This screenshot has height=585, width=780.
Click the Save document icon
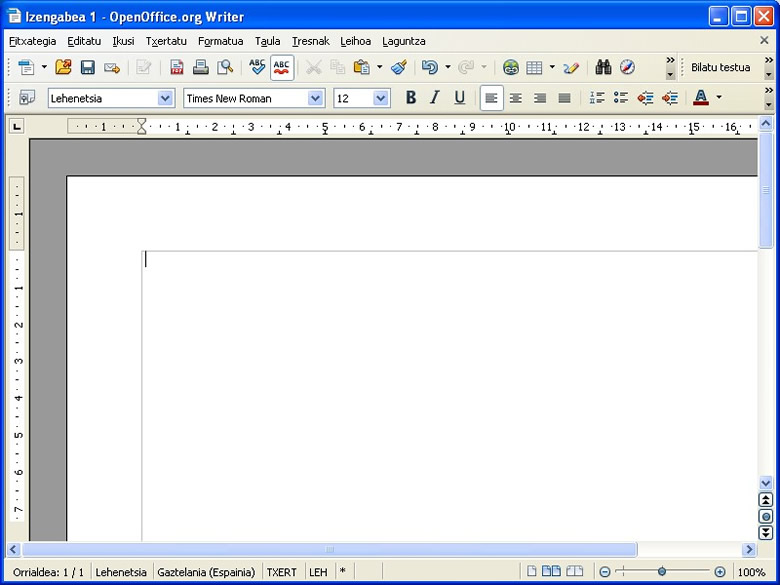tap(87, 67)
